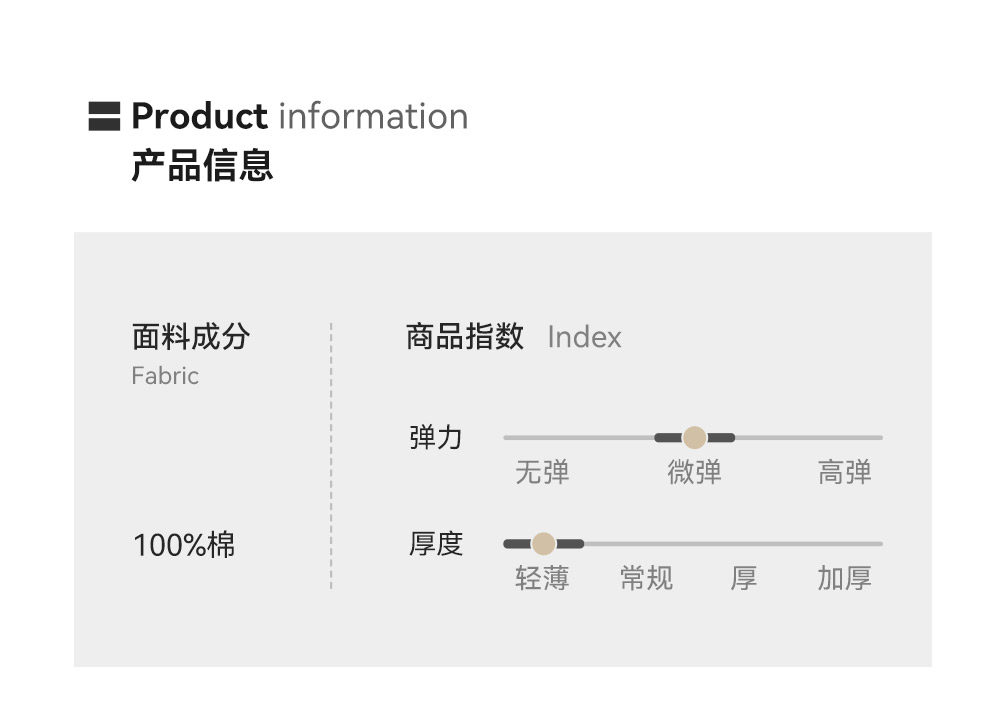
Task: Choose the 微弹 elasticity option
Action: [694, 472]
